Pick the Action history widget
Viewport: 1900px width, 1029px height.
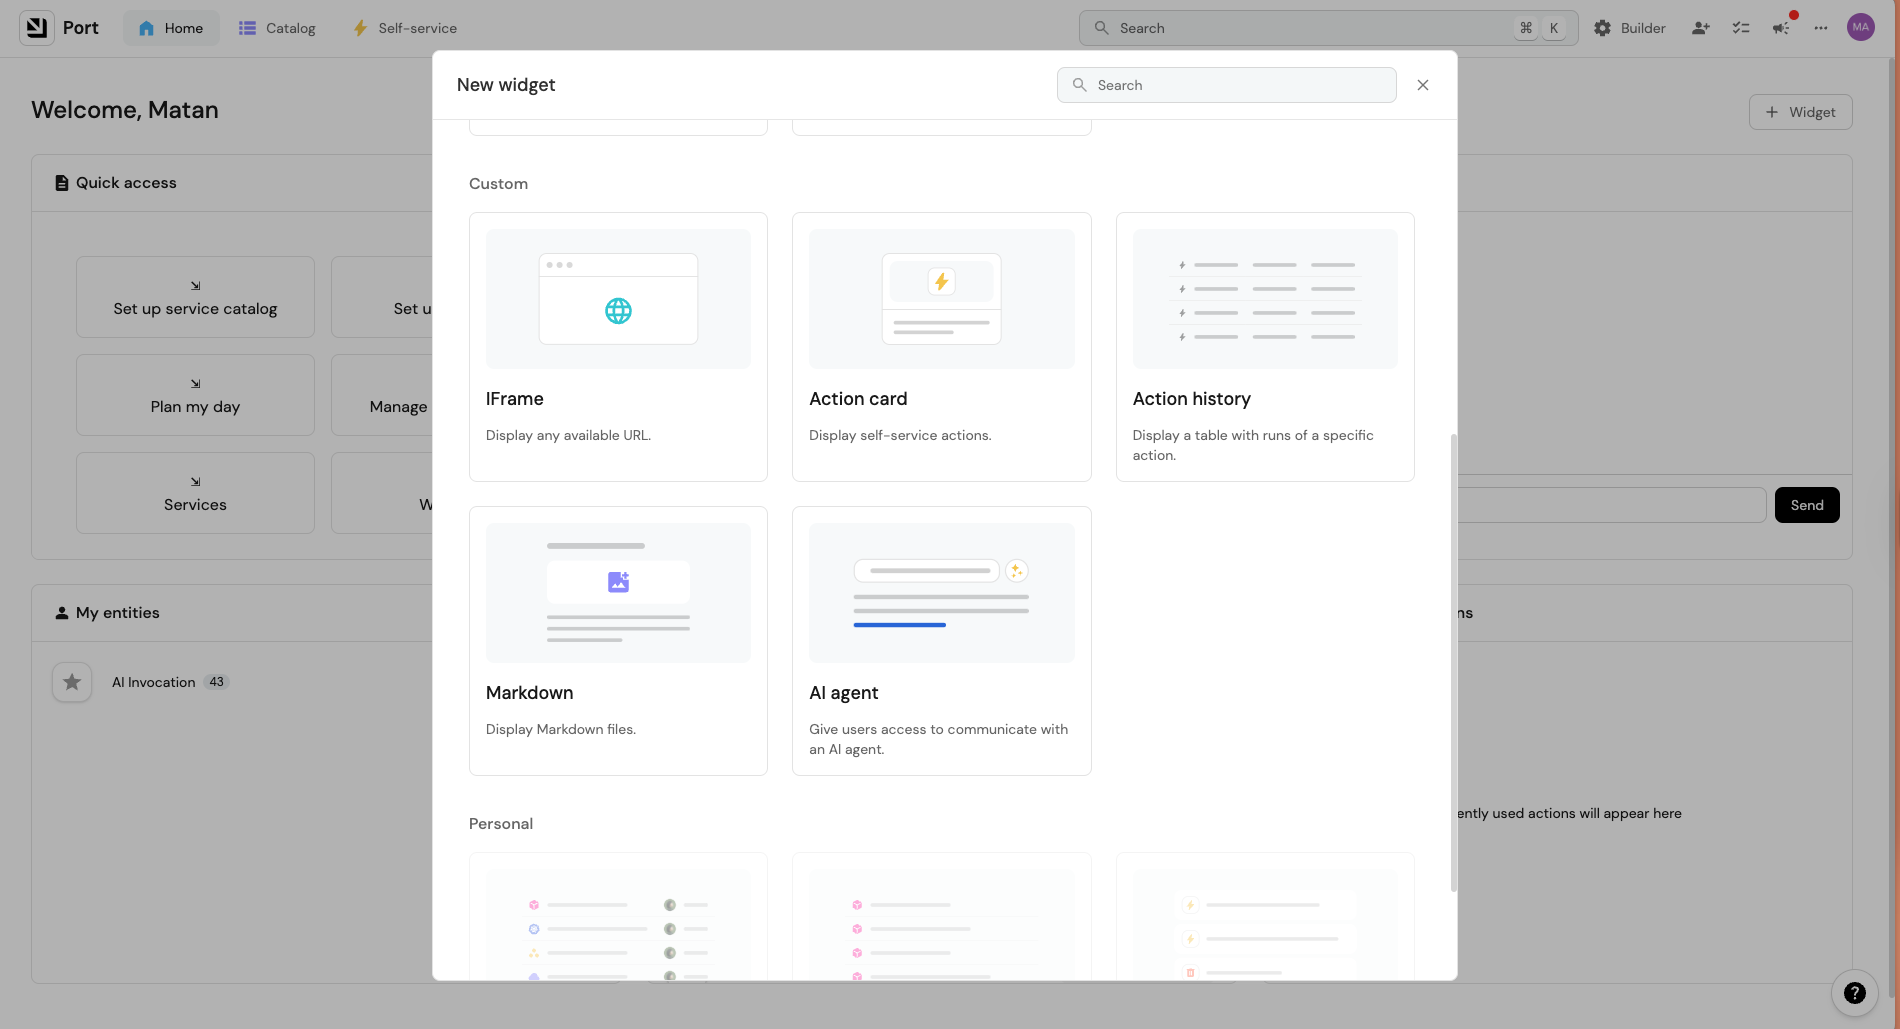(1264, 346)
